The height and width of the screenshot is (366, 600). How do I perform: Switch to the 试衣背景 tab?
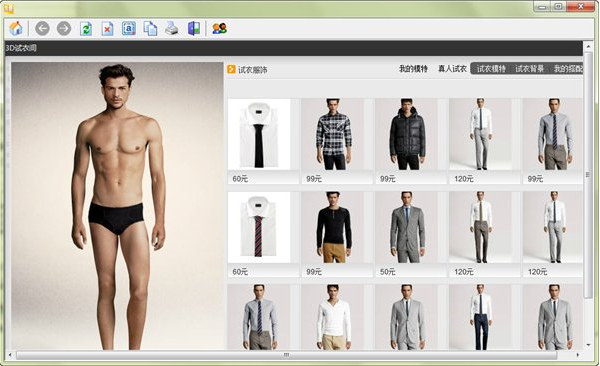point(530,69)
